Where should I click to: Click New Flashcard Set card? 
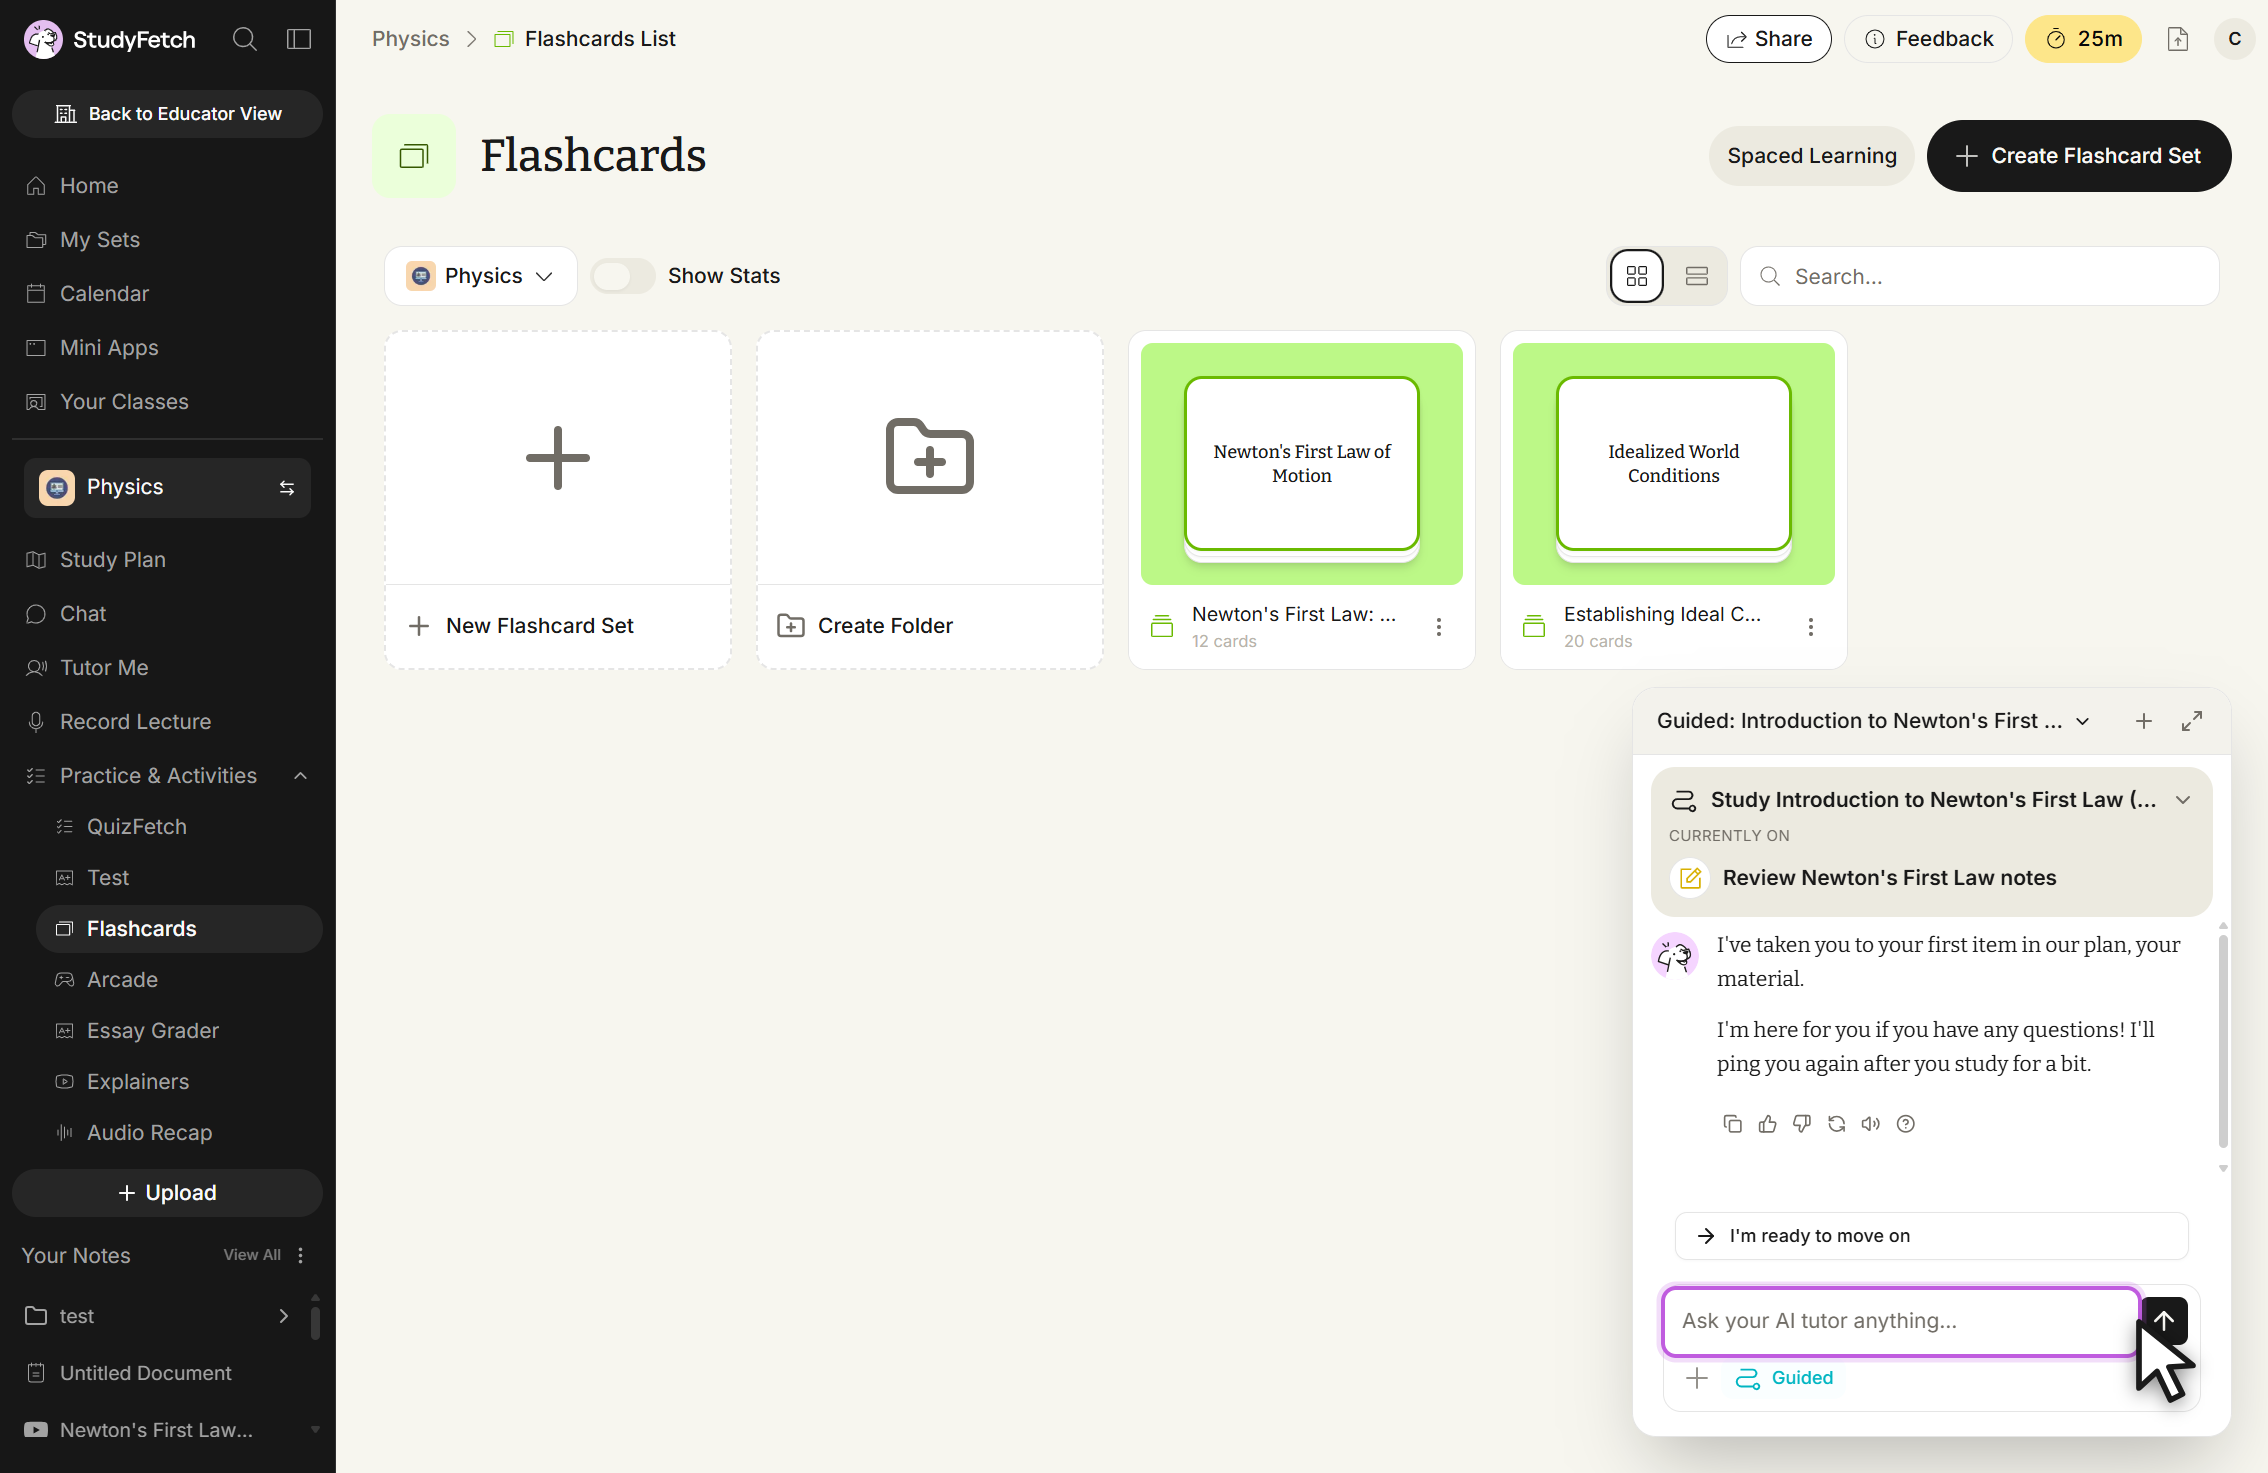(558, 500)
